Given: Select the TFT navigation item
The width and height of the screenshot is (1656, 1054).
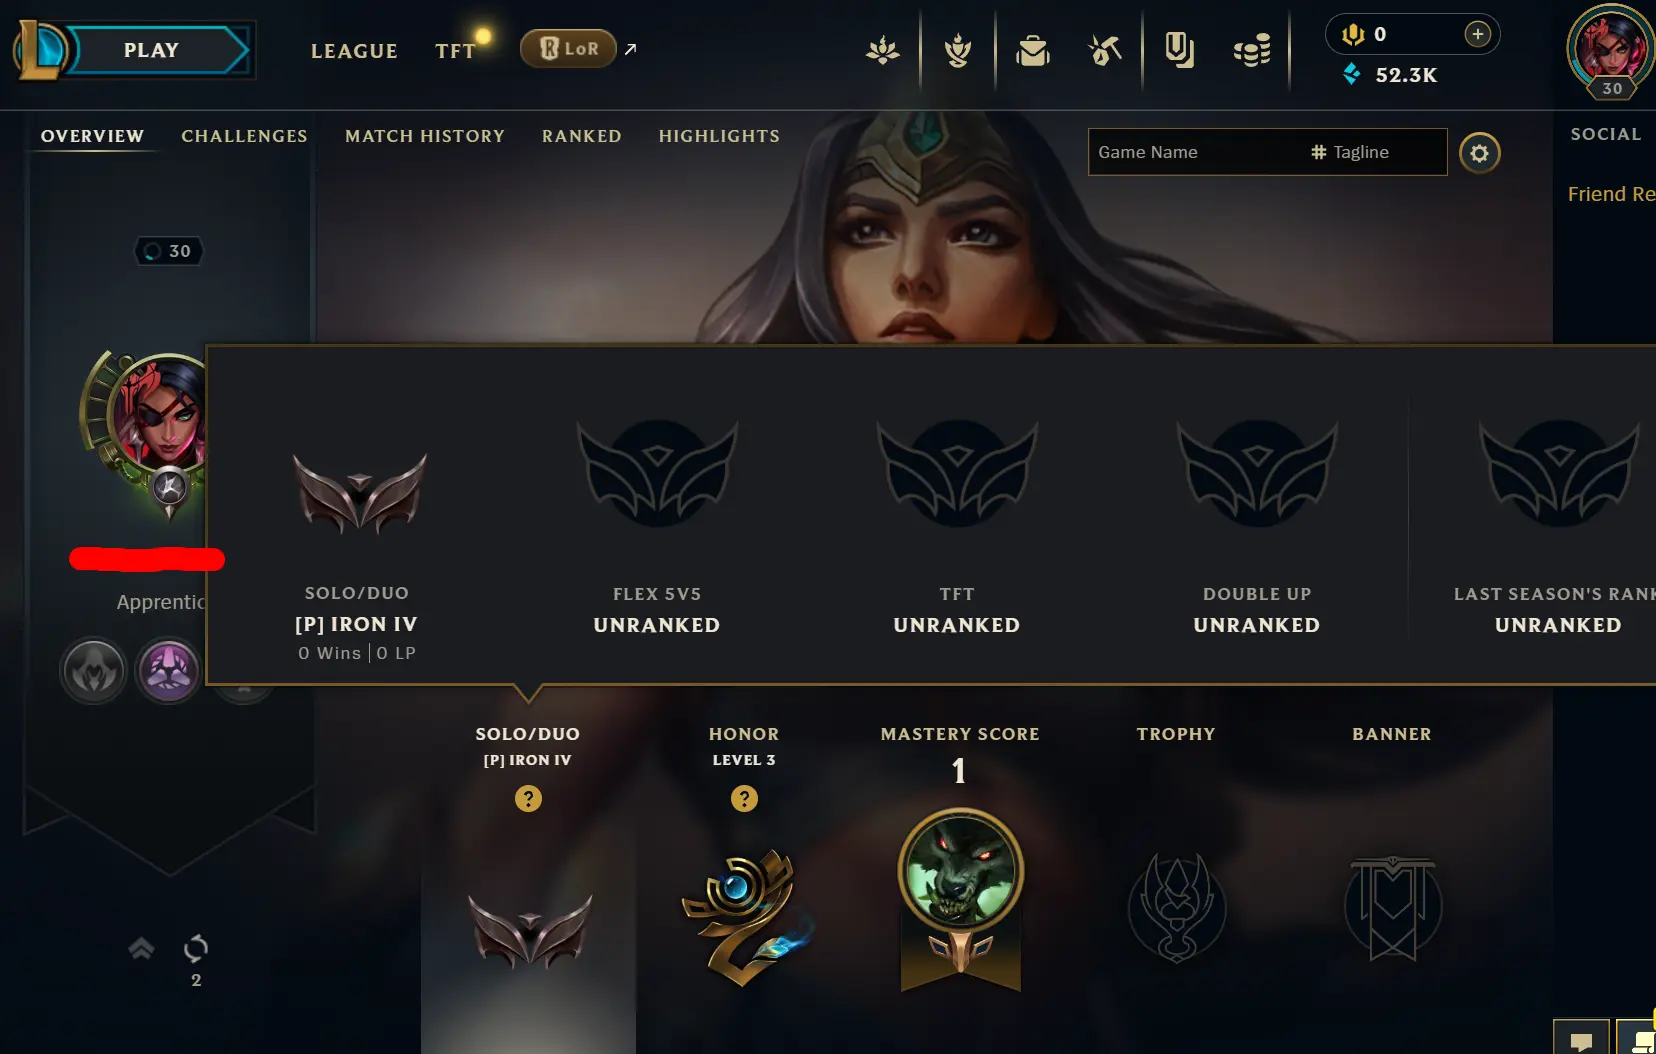Looking at the screenshot, I should pos(455,51).
